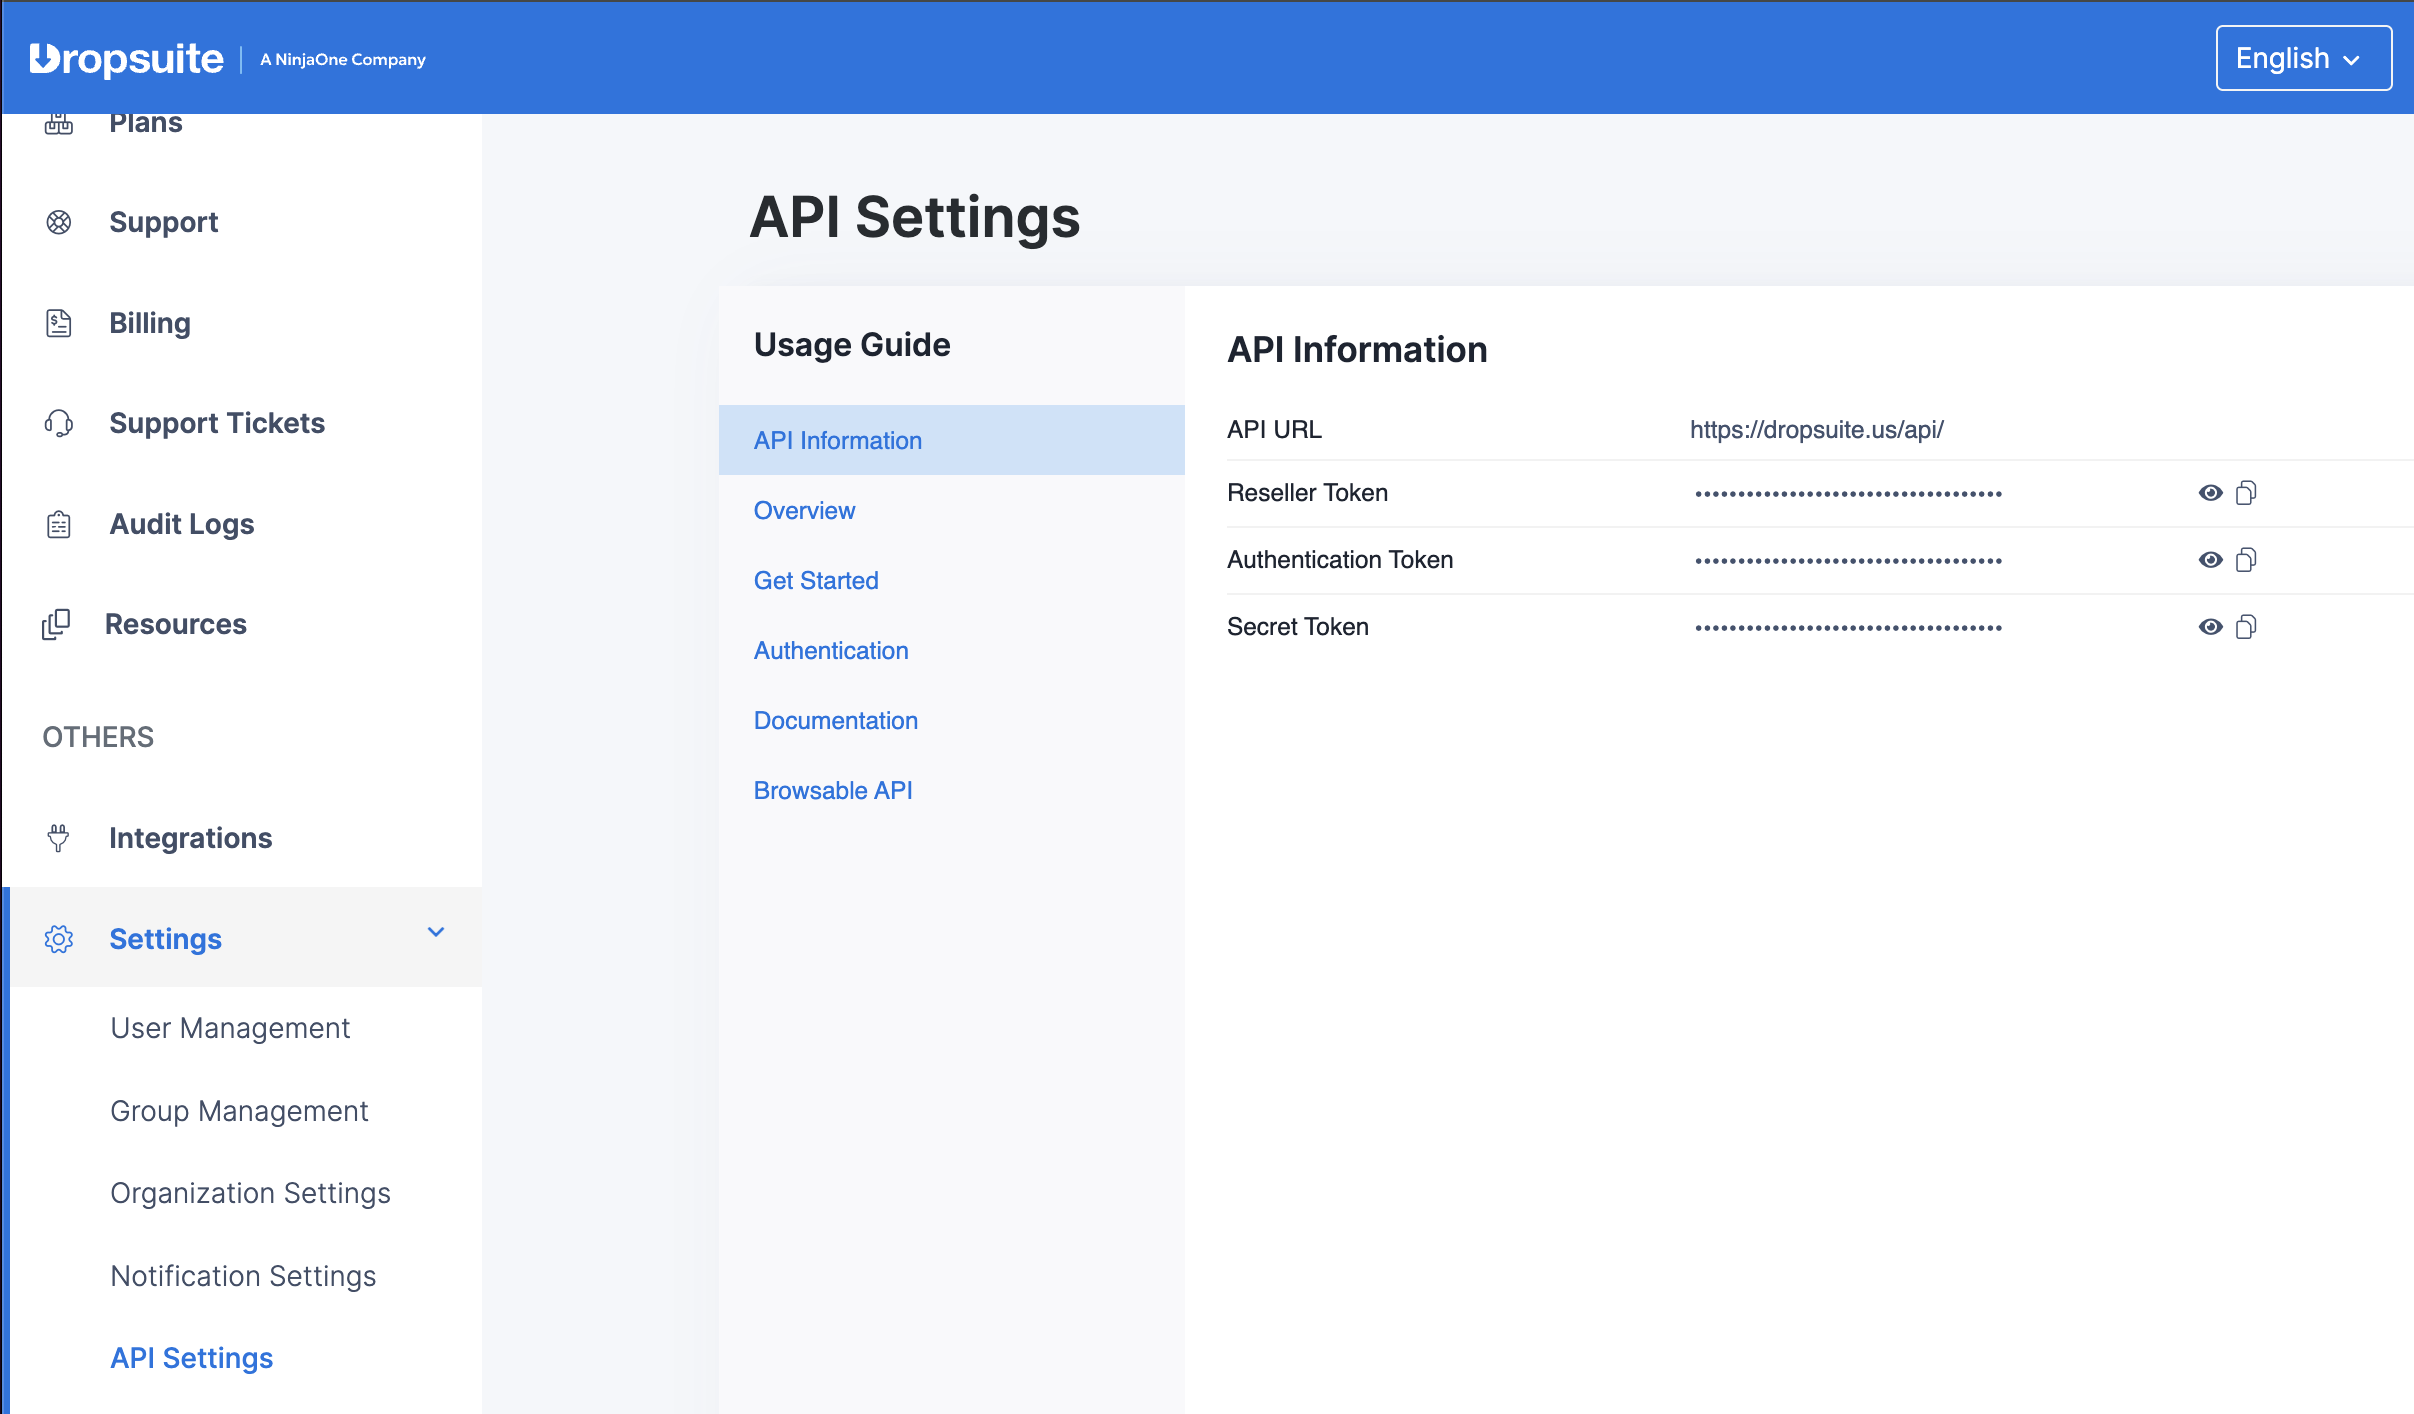This screenshot has width=2414, height=1414.
Task: Open the Billing section
Action: tap(150, 323)
